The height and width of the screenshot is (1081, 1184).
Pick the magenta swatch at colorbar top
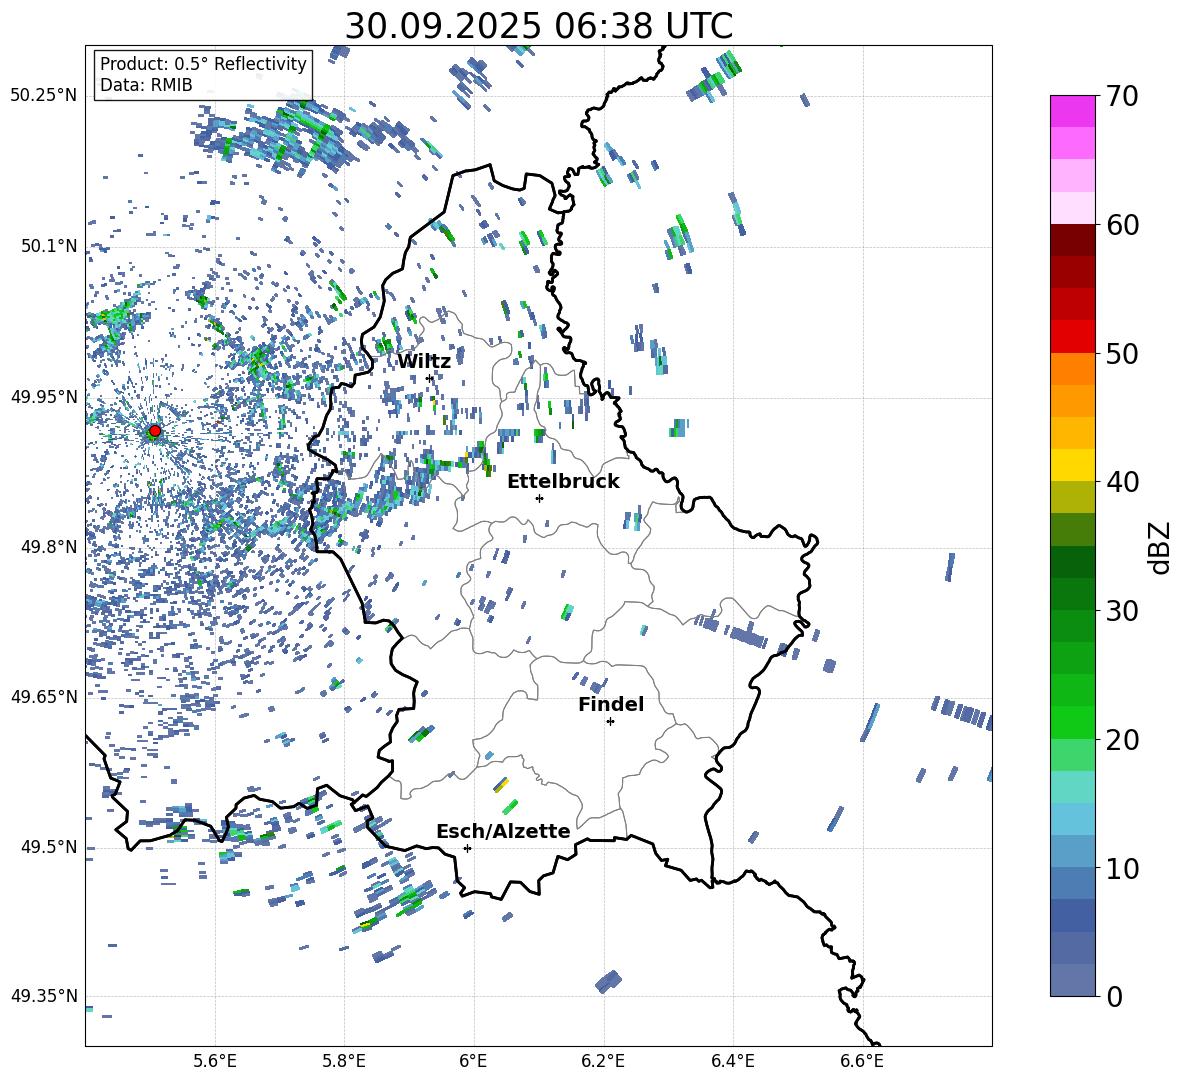(x=1073, y=111)
